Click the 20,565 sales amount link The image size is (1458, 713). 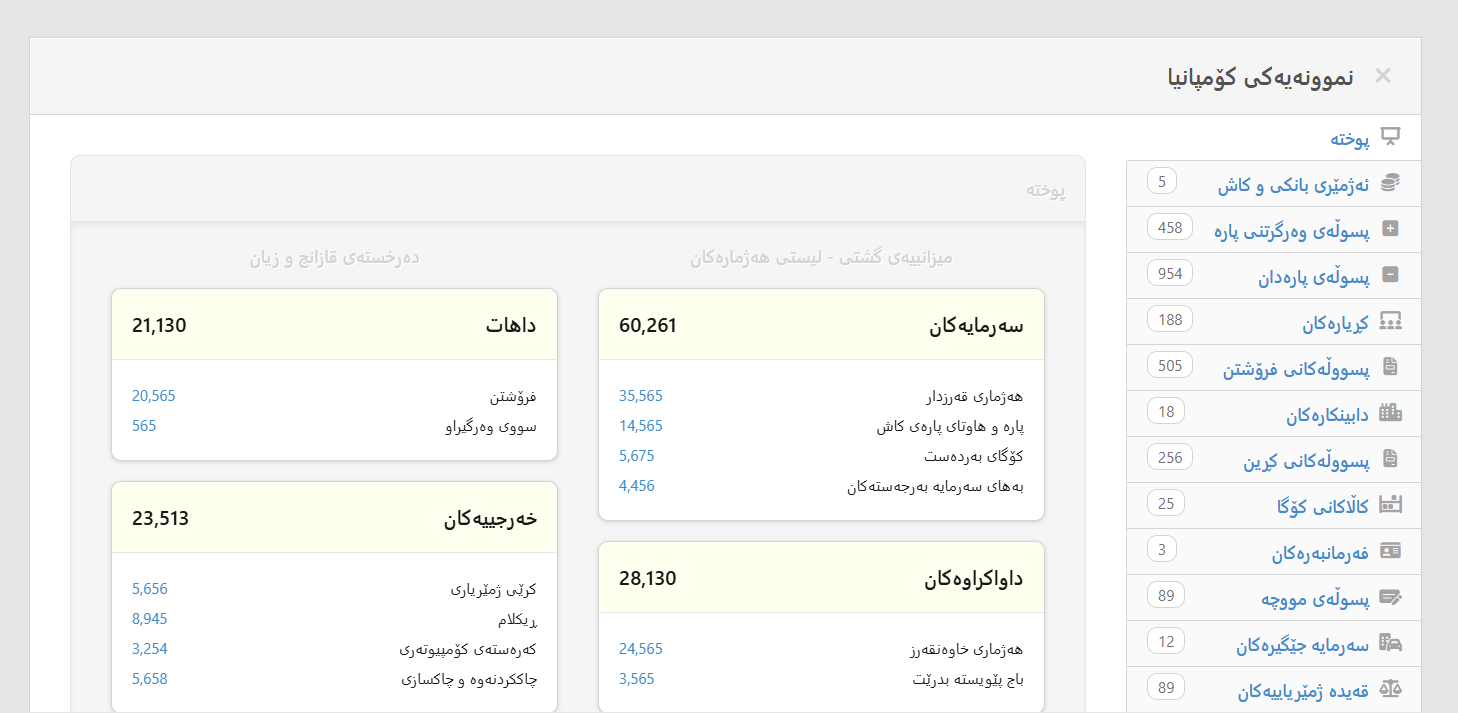tap(152, 395)
